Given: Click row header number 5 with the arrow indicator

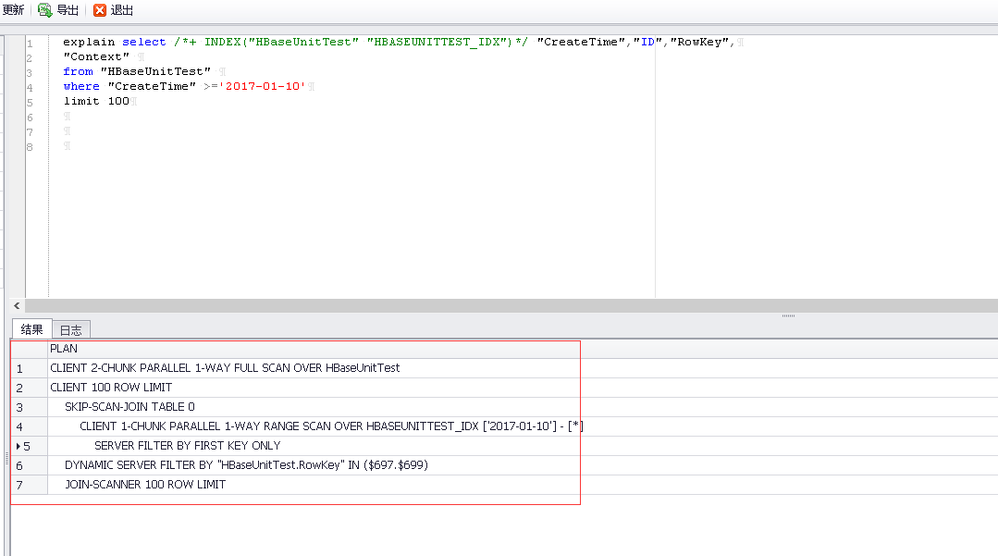Looking at the screenshot, I should pyautogui.click(x=29, y=446).
